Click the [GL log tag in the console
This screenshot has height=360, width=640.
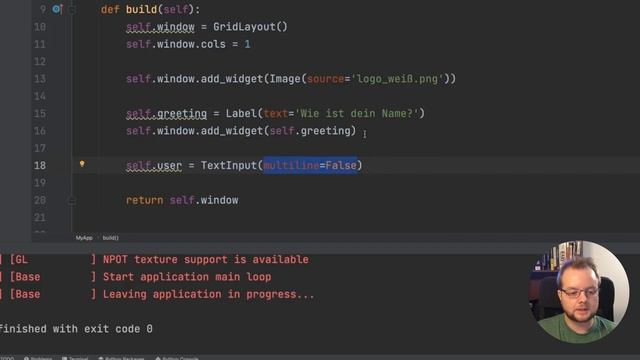[x=19, y=260]
